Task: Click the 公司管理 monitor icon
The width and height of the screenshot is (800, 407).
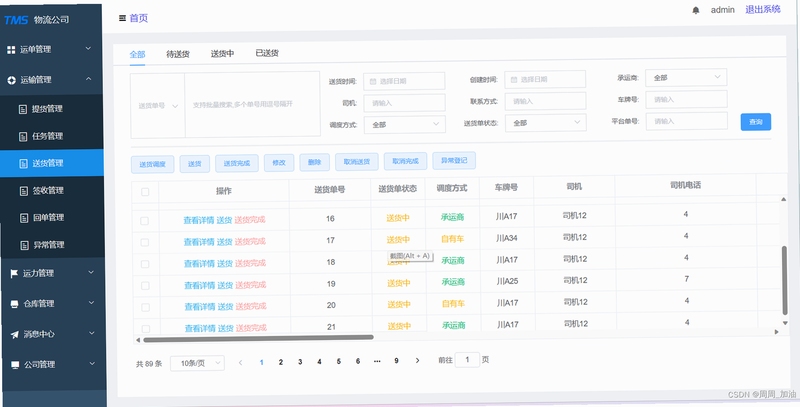Action: tap(15, 365)
